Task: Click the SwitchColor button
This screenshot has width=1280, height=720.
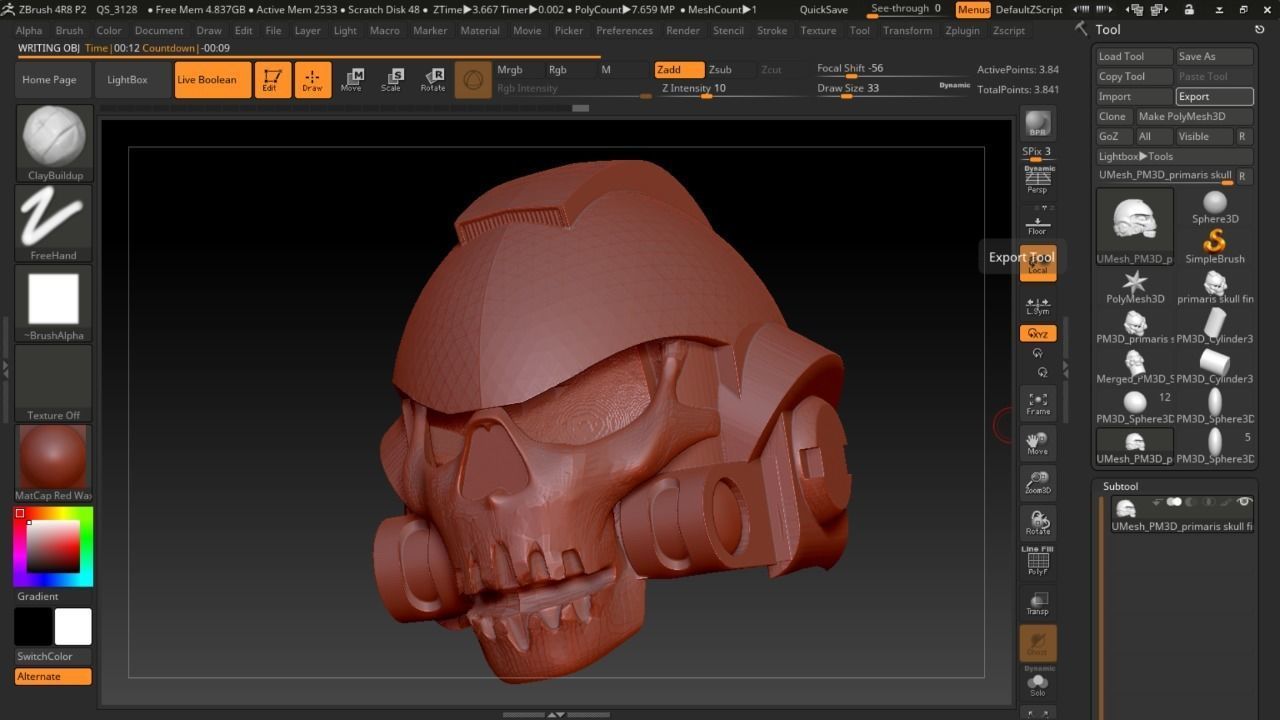Action: tap(53, 656)
